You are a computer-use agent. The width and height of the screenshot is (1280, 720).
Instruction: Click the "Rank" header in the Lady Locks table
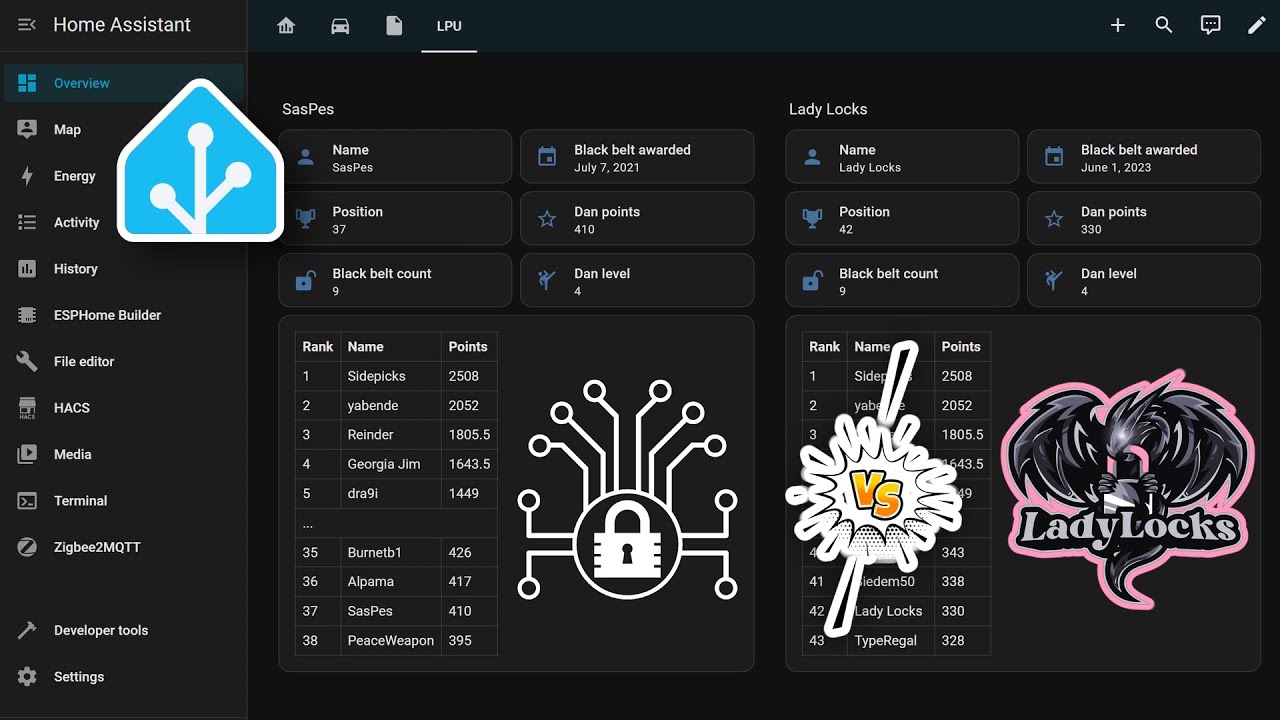[x=825, y=347]
